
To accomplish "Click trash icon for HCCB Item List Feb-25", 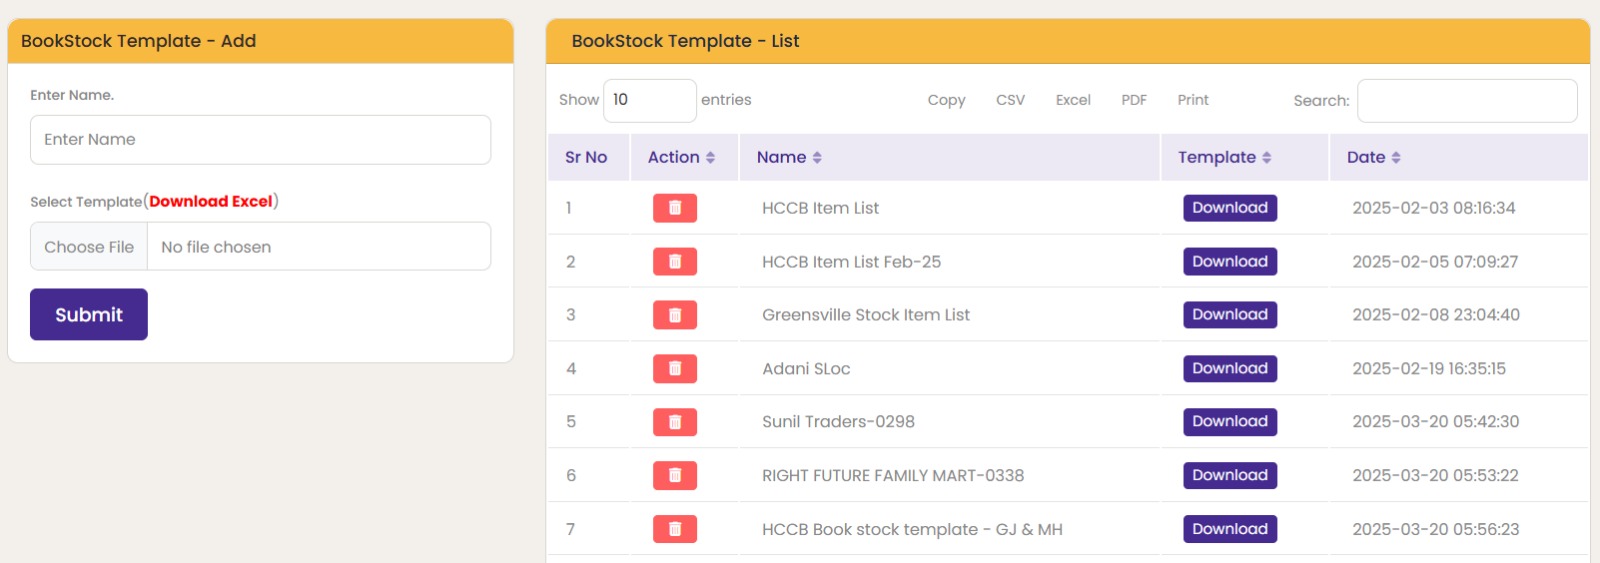I will 674,262.
